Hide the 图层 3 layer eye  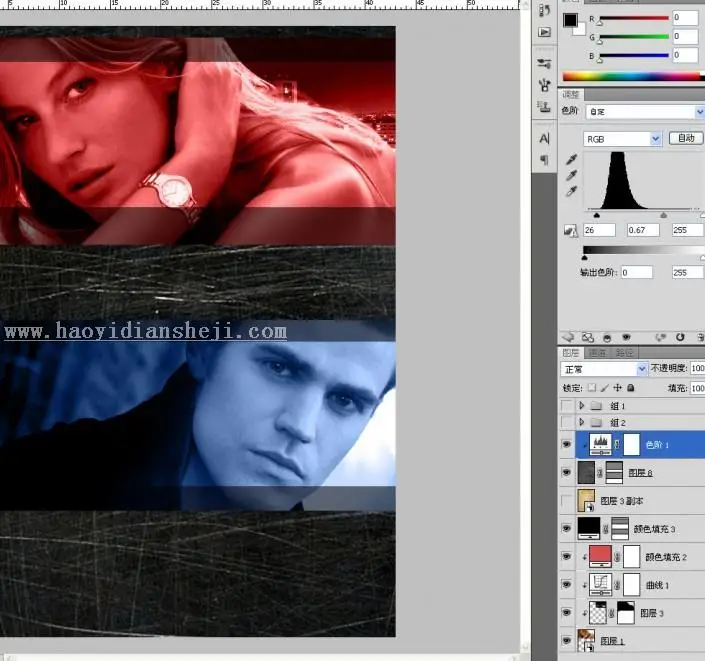click(567, 612)
